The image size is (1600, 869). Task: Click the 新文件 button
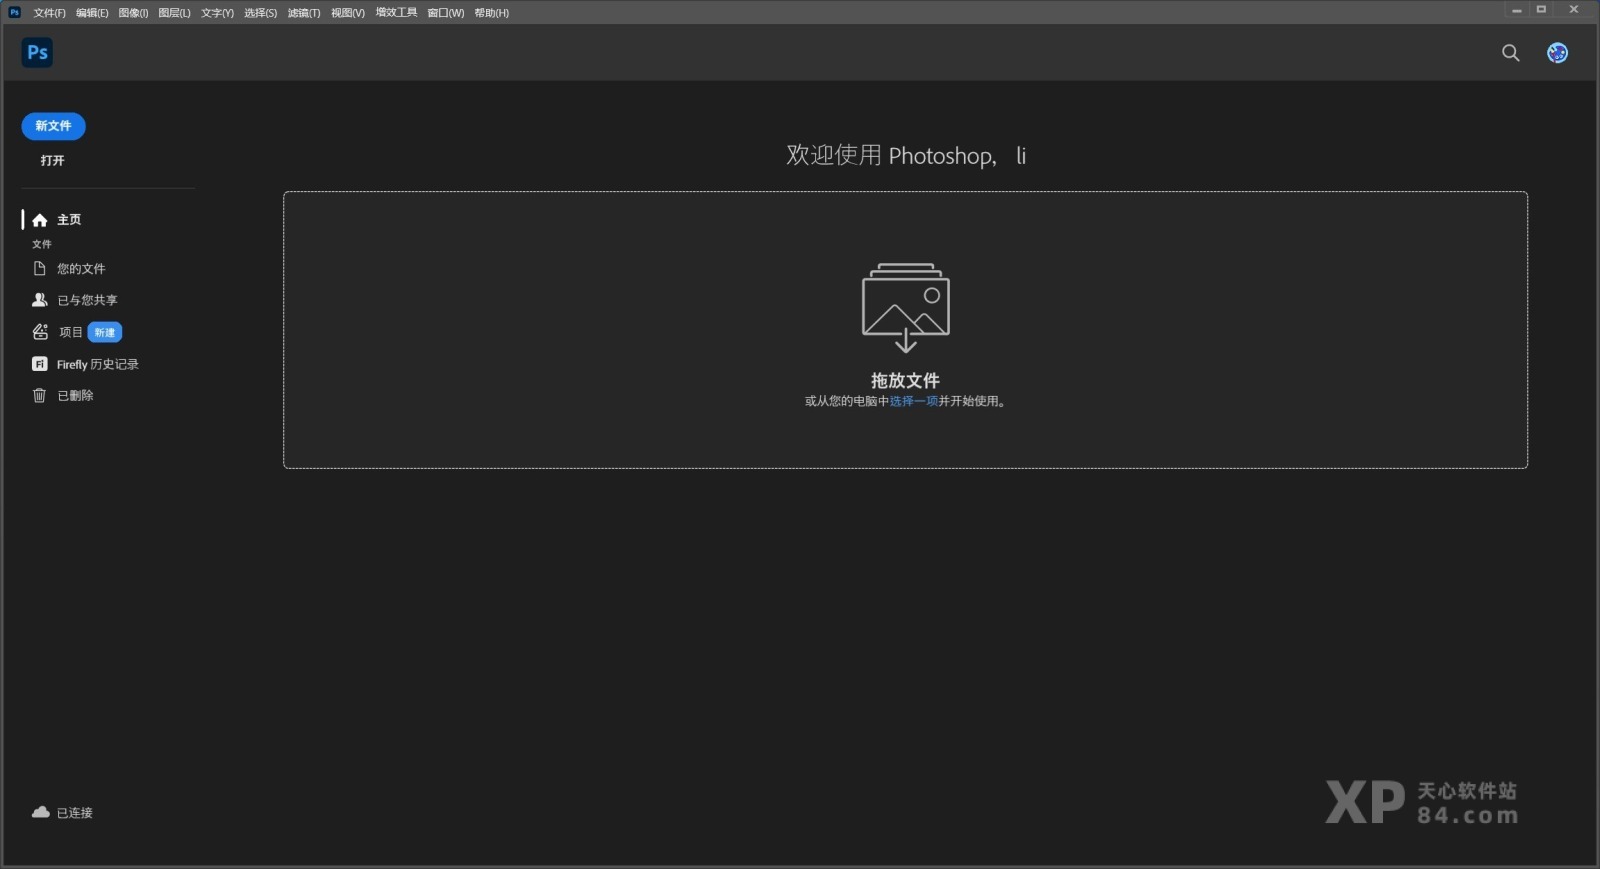[x=53, y=126]
